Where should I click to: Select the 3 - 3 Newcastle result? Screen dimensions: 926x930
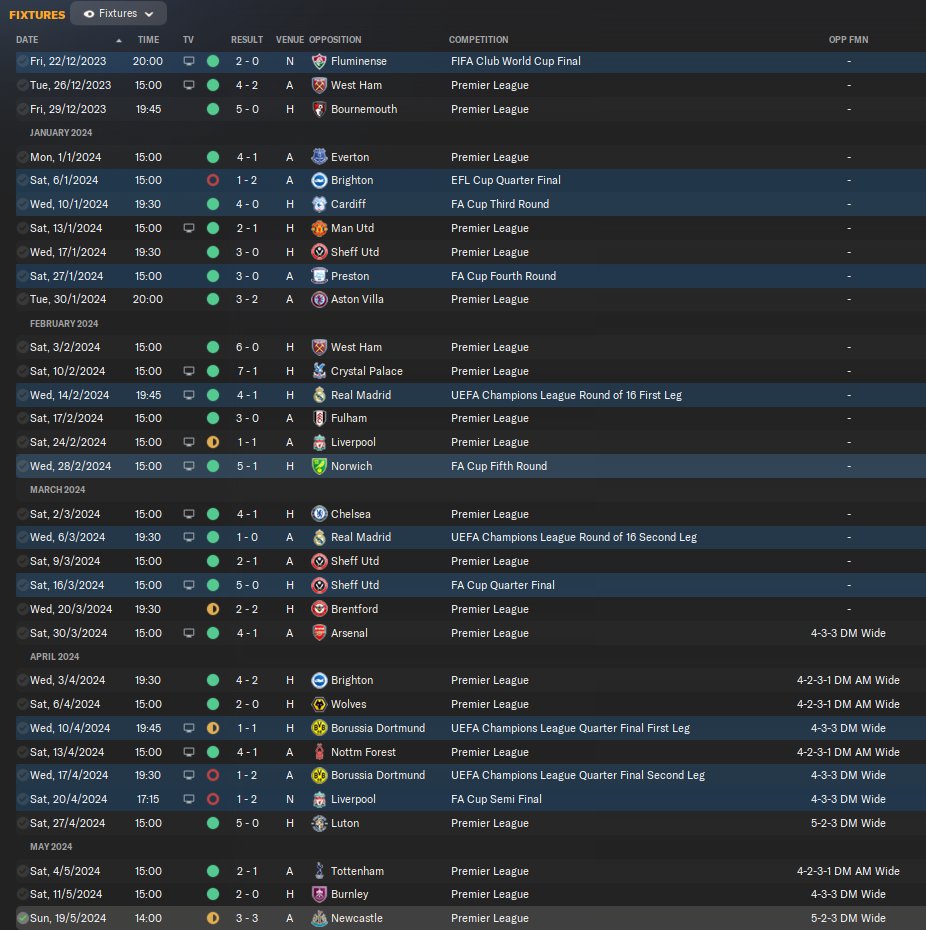point(247,918)
